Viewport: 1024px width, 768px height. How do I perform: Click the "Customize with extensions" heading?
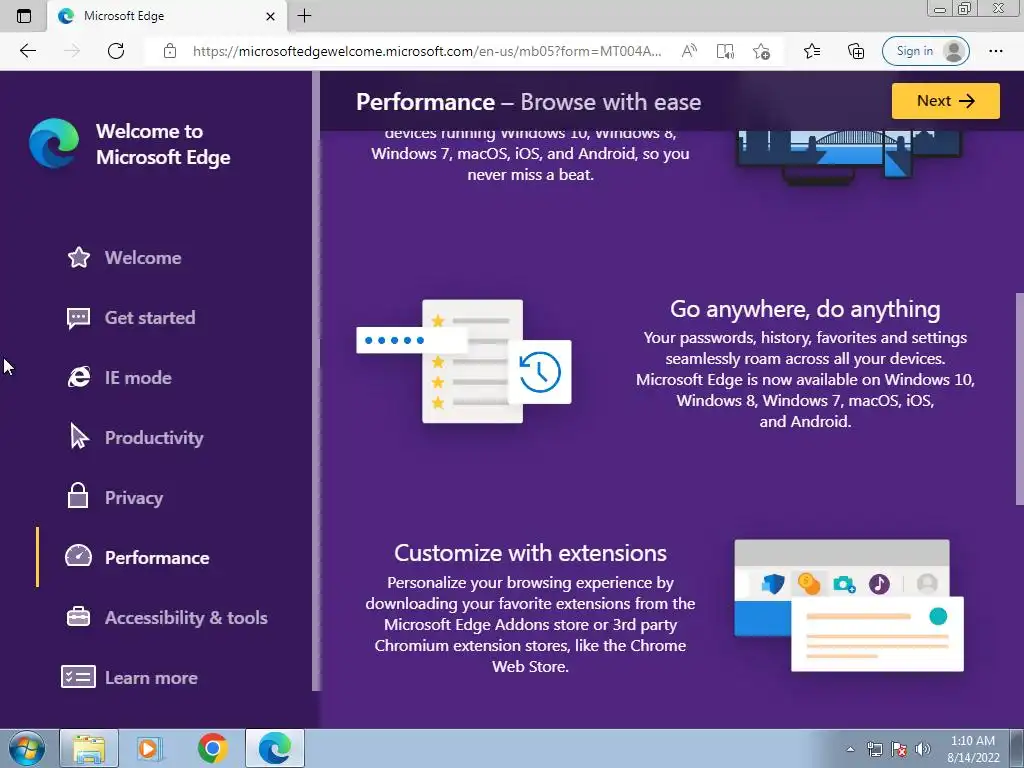coord(530,553)
